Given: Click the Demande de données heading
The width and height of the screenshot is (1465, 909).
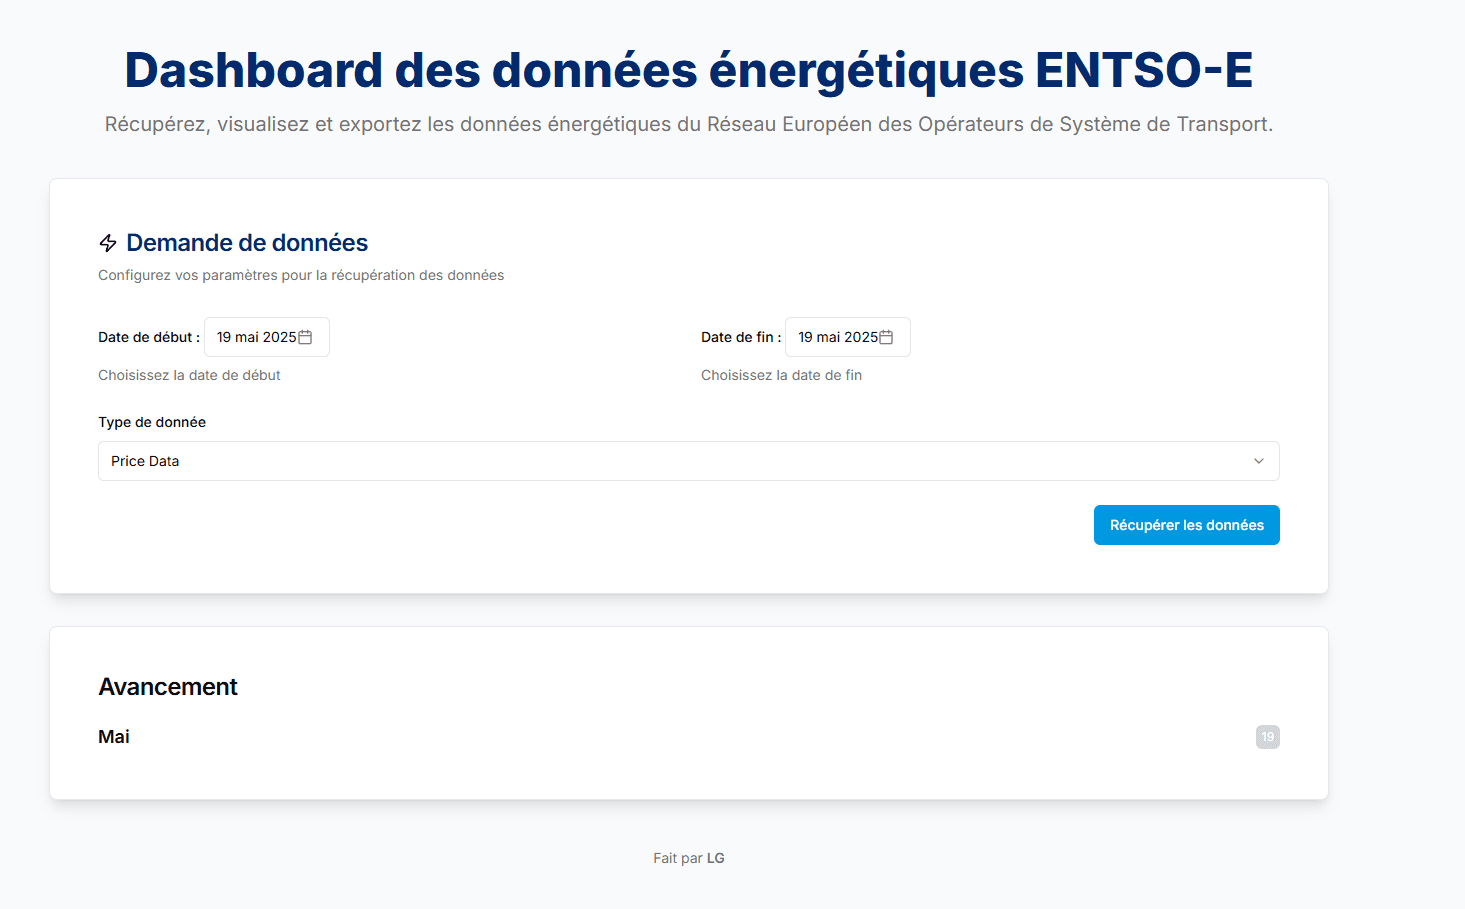Looking at the screenshot, I should pyautogui.click(x=246, y=243).
